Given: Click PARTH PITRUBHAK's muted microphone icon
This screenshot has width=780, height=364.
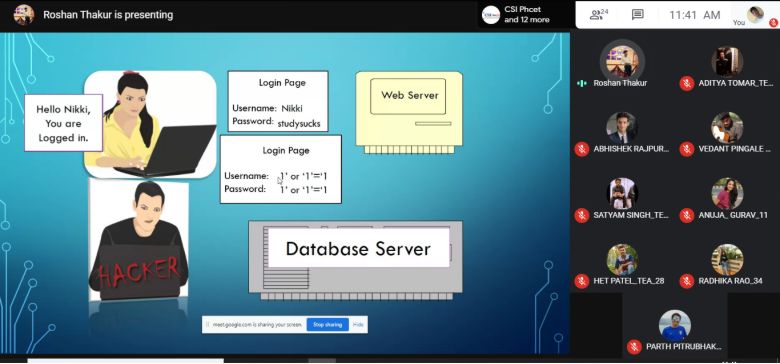Looking at the screenshot, I should (634, 347).
